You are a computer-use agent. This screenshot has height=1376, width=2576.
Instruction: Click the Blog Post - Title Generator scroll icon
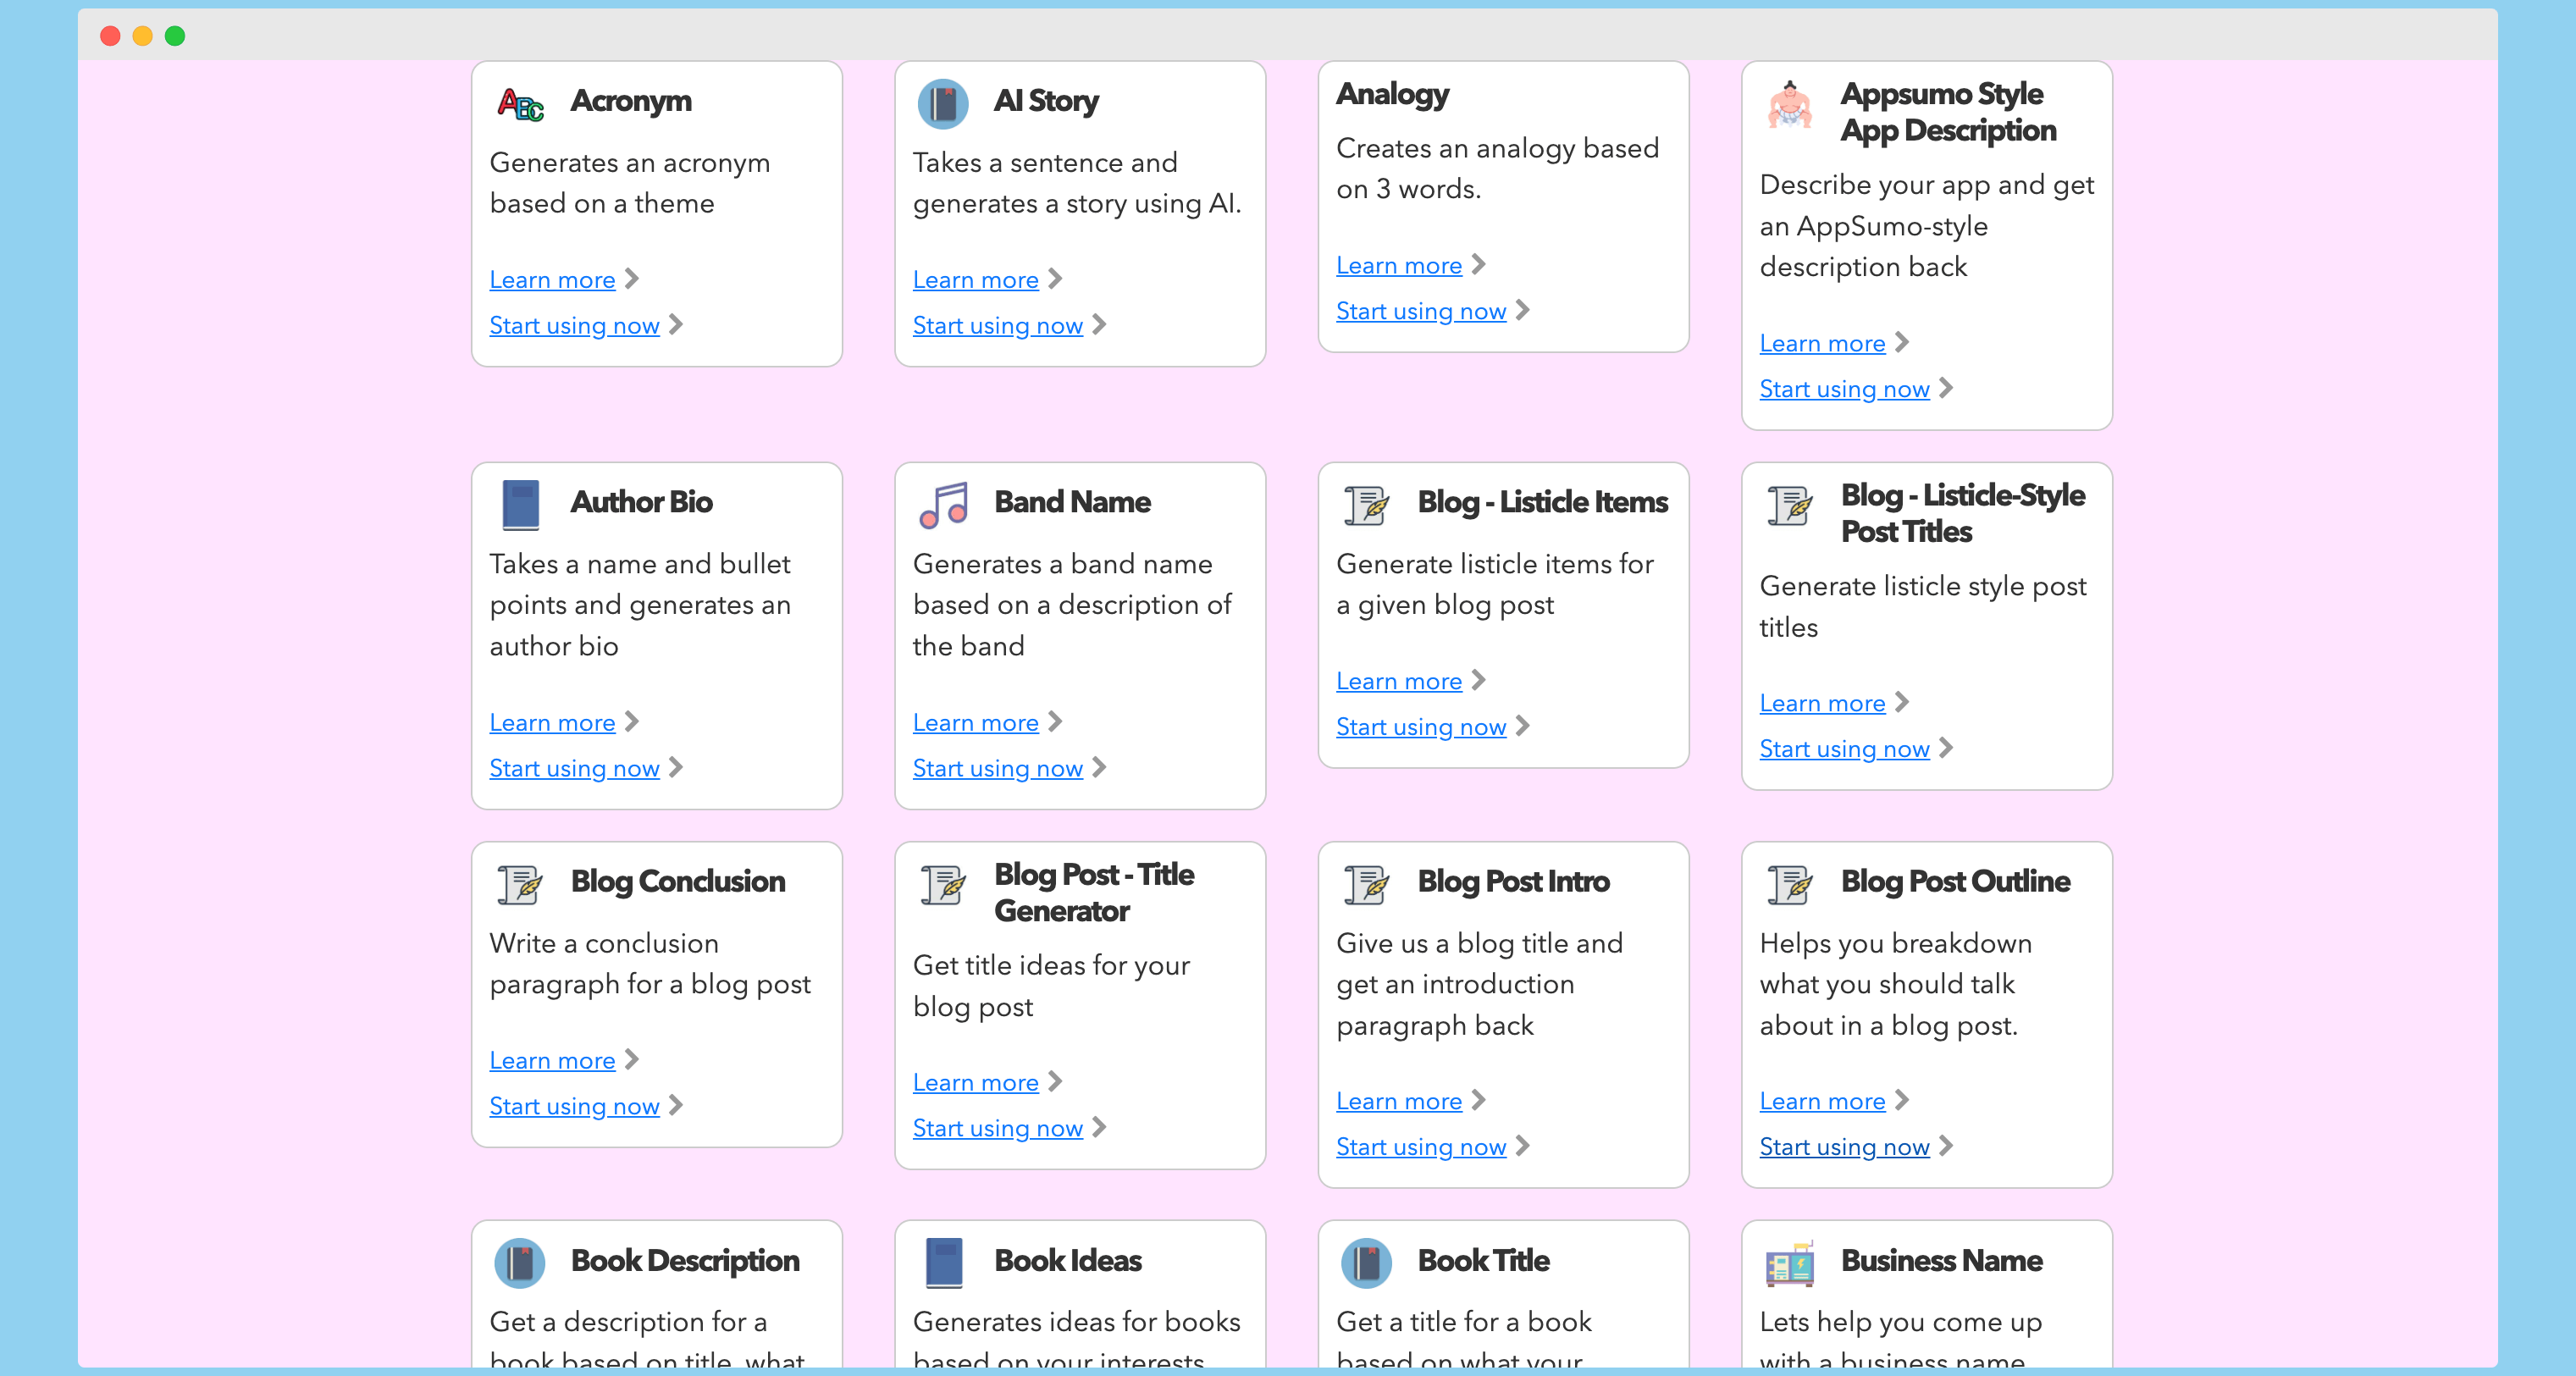point(943,883)
